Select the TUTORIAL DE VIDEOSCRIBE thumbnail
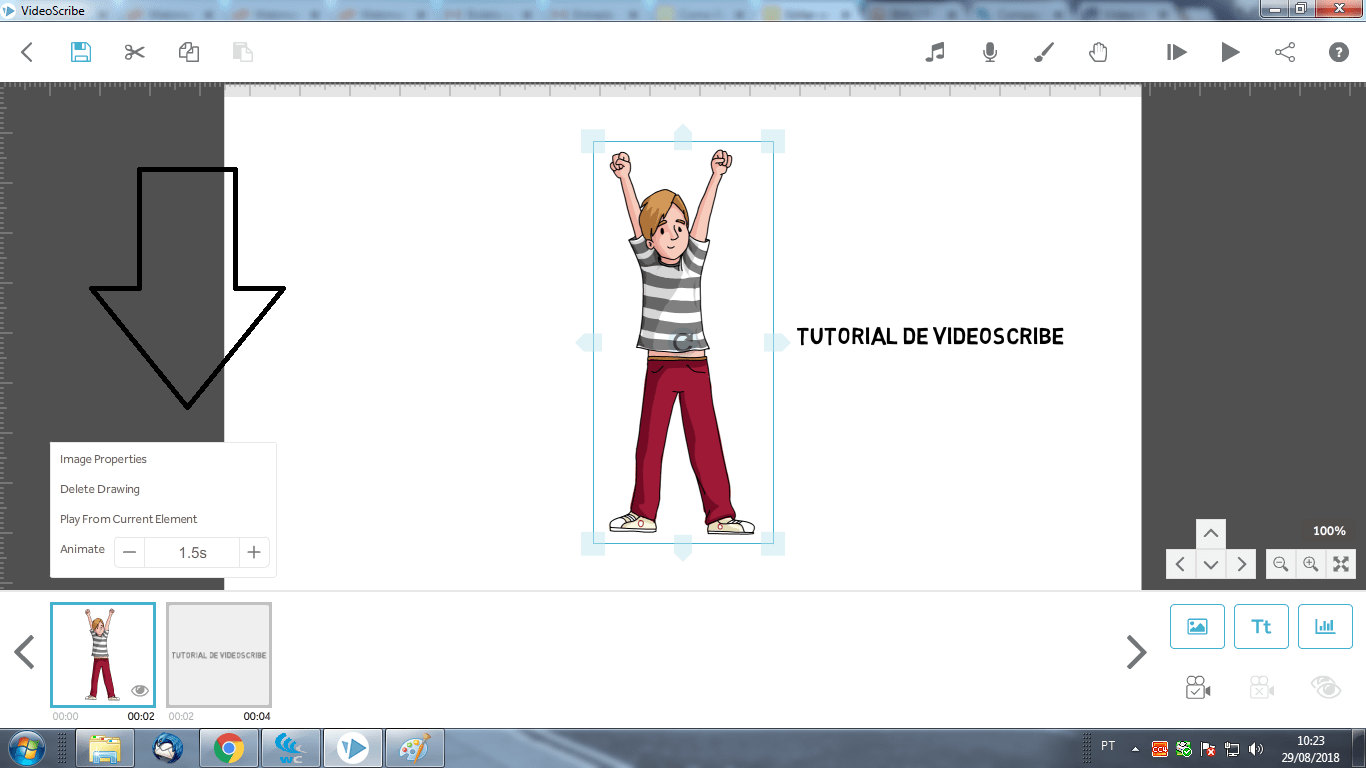The image size is (1366, 768). (218, 655)
